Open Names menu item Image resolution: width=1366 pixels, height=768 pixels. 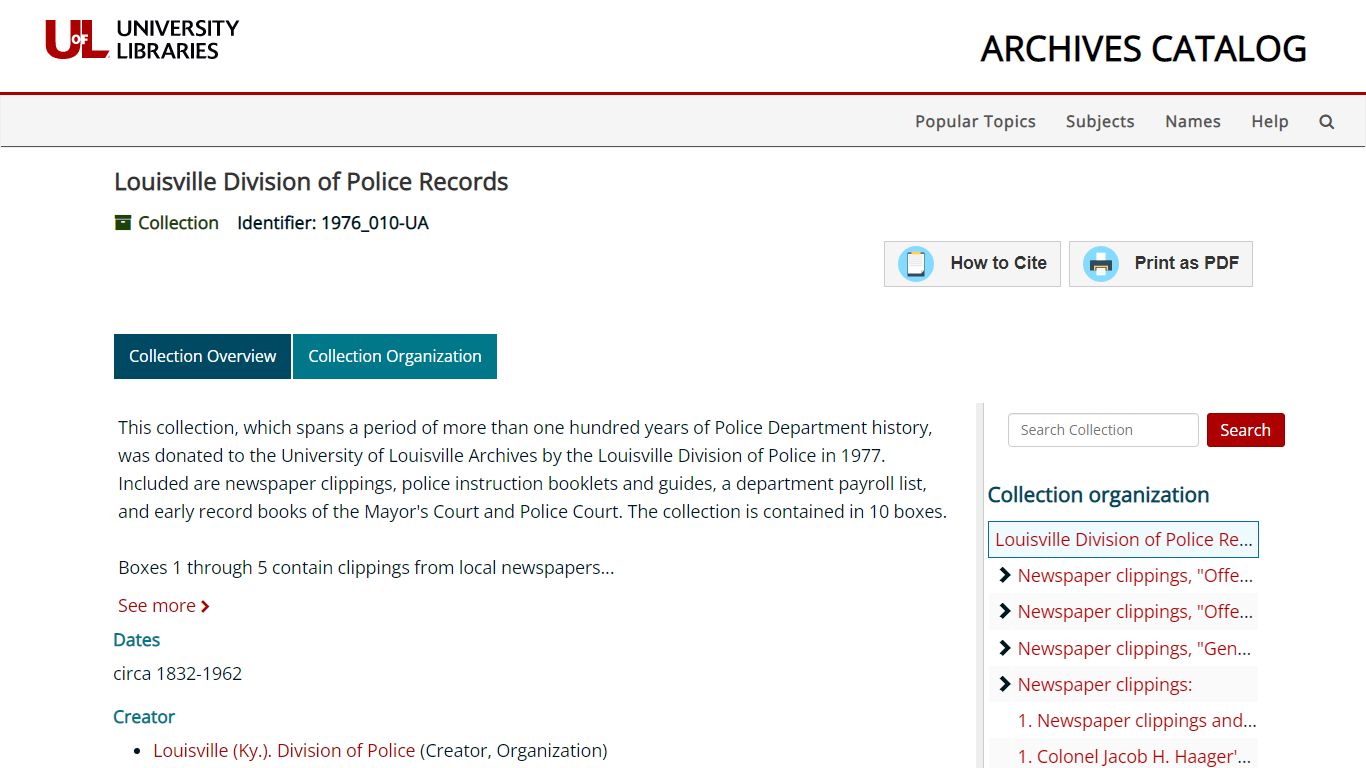click(1193, 121)
